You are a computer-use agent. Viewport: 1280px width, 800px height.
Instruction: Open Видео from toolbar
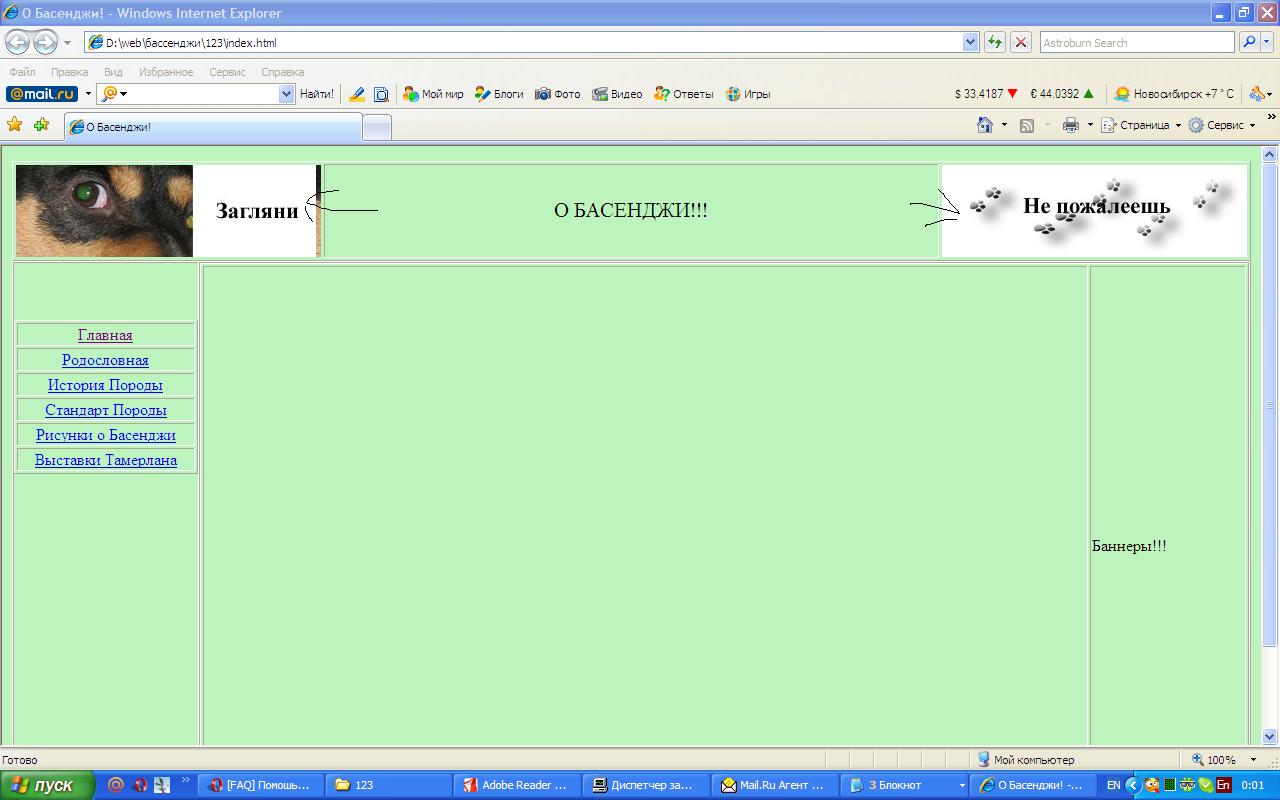tap(617, 94)
